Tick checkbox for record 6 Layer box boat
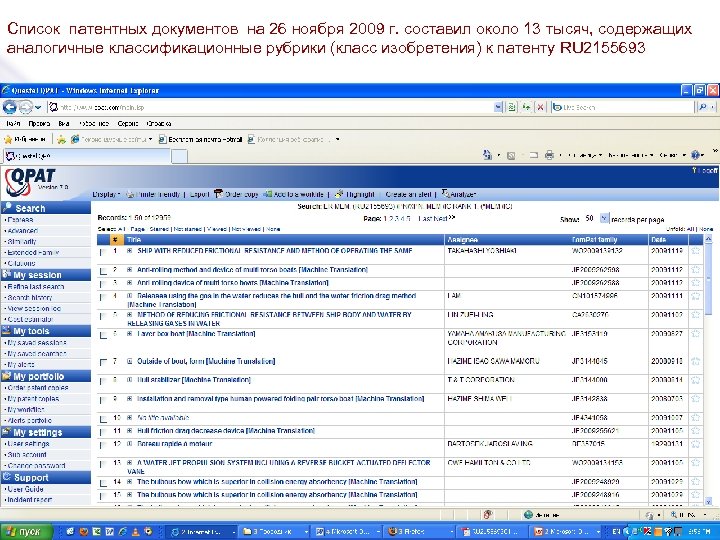Image resolution: width=720 pixels, height=540 pixels. pos(103,335)
